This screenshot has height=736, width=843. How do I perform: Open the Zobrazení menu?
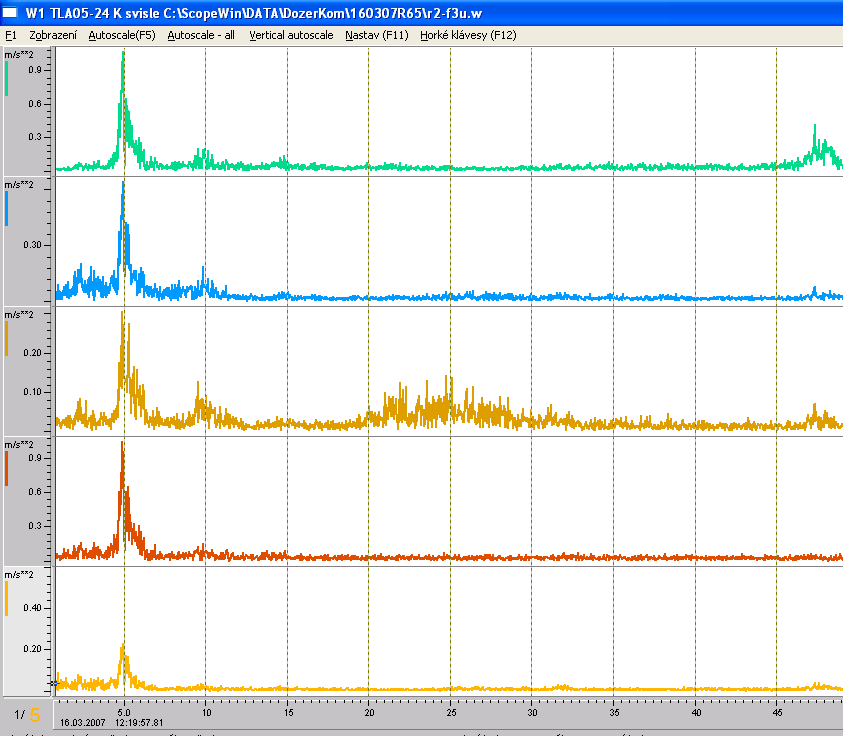pyautogui.click(x=53, y=35)
